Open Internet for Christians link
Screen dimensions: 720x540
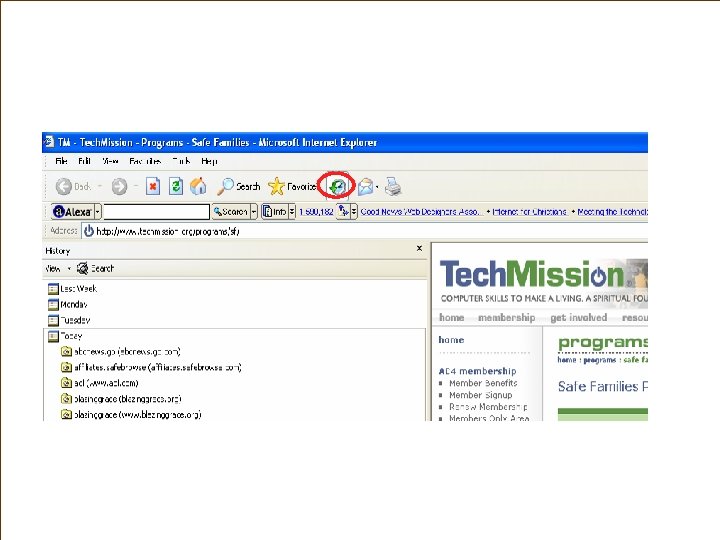point(529,212)
